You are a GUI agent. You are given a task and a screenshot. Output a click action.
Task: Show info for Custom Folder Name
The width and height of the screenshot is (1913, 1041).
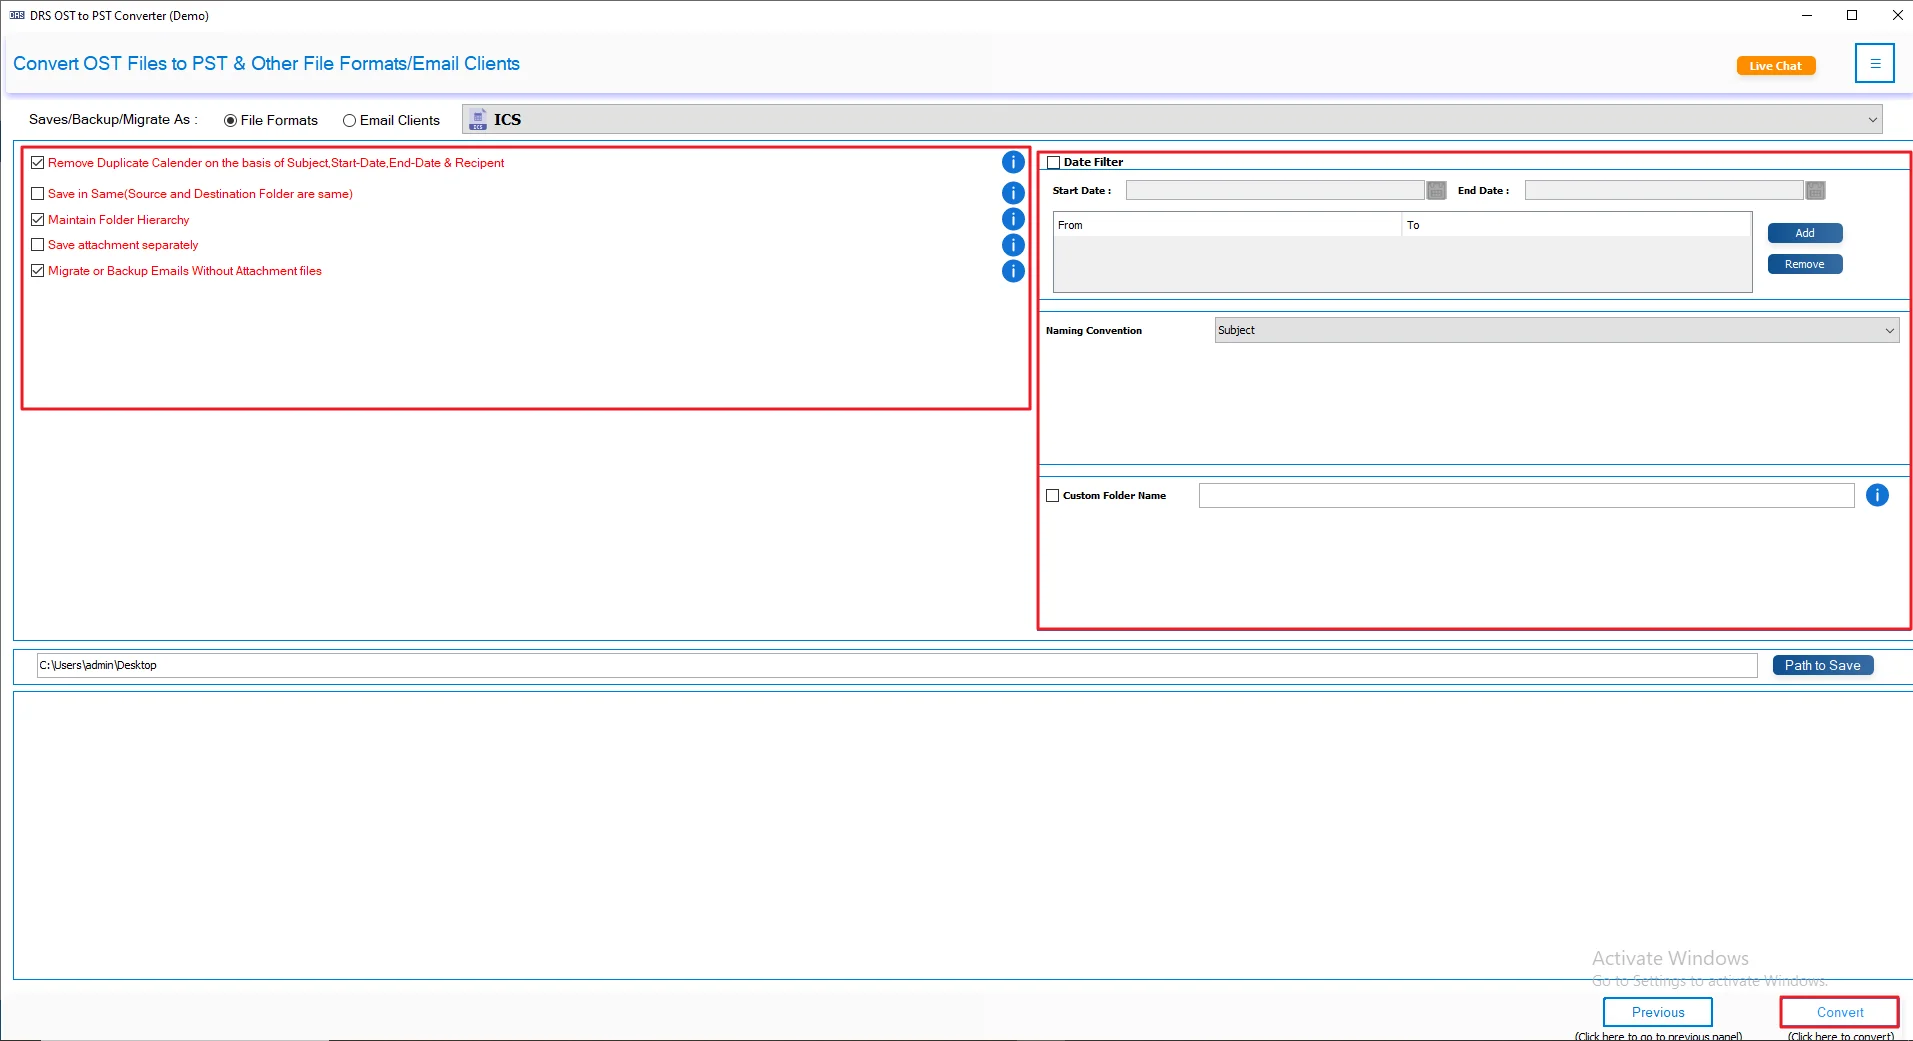(1877, 495)
